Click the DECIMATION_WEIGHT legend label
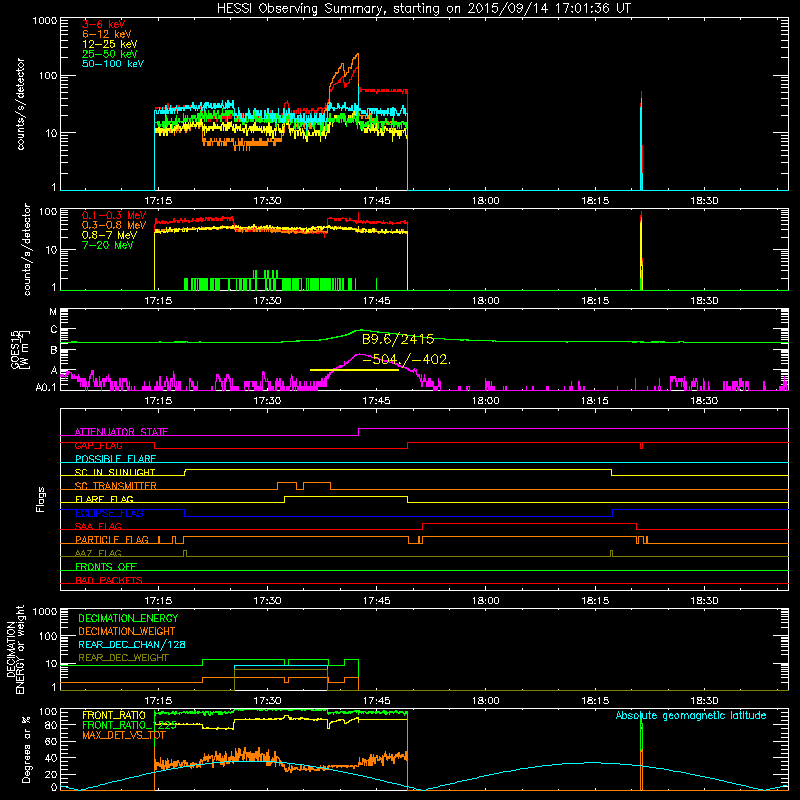The height and width of the screenshot is (800, 800). 127,631
